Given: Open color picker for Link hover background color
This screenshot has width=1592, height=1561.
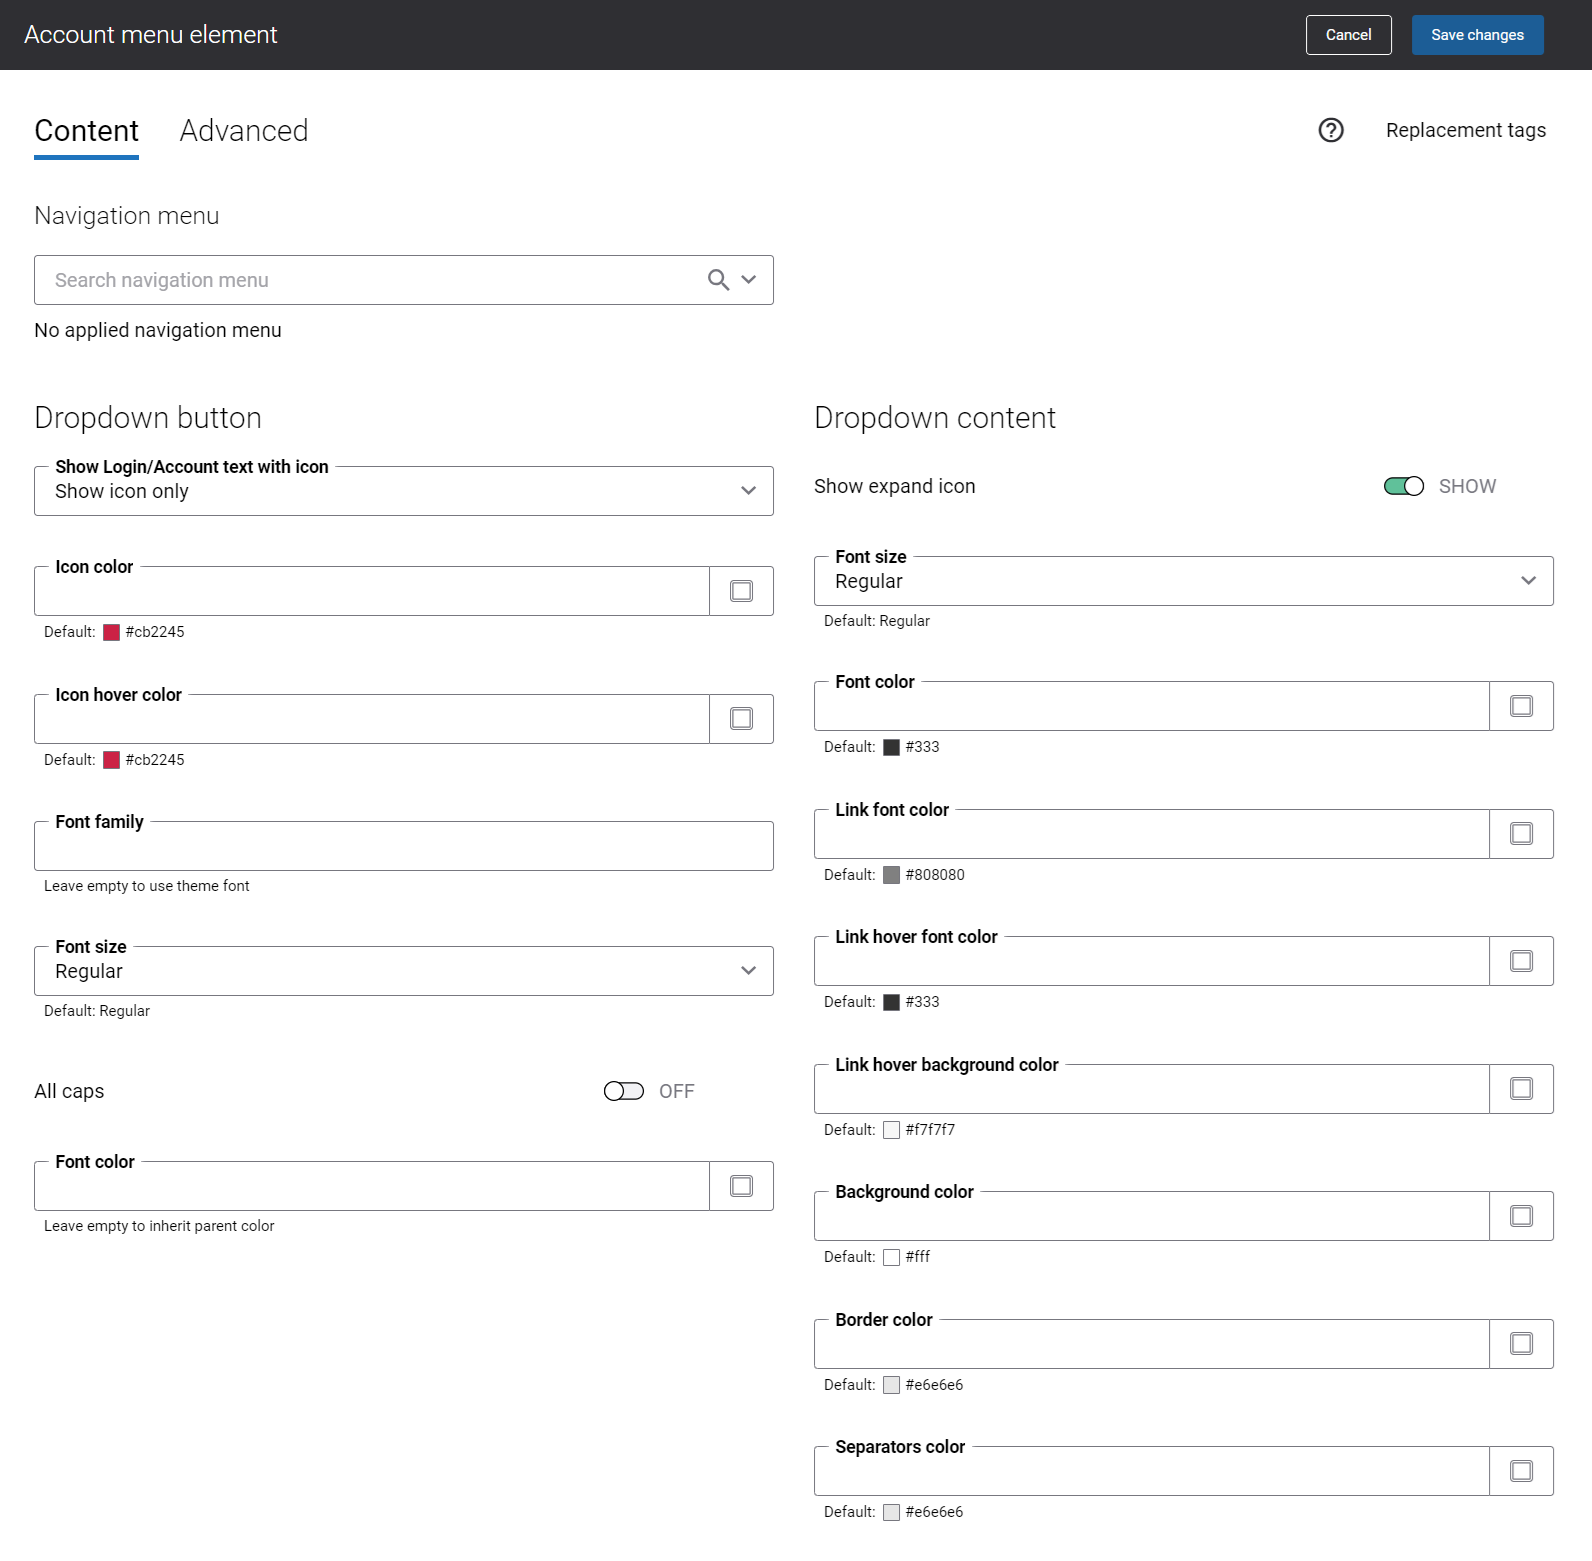Looking at the screenshot, I should click(x=1521, y=1089).
